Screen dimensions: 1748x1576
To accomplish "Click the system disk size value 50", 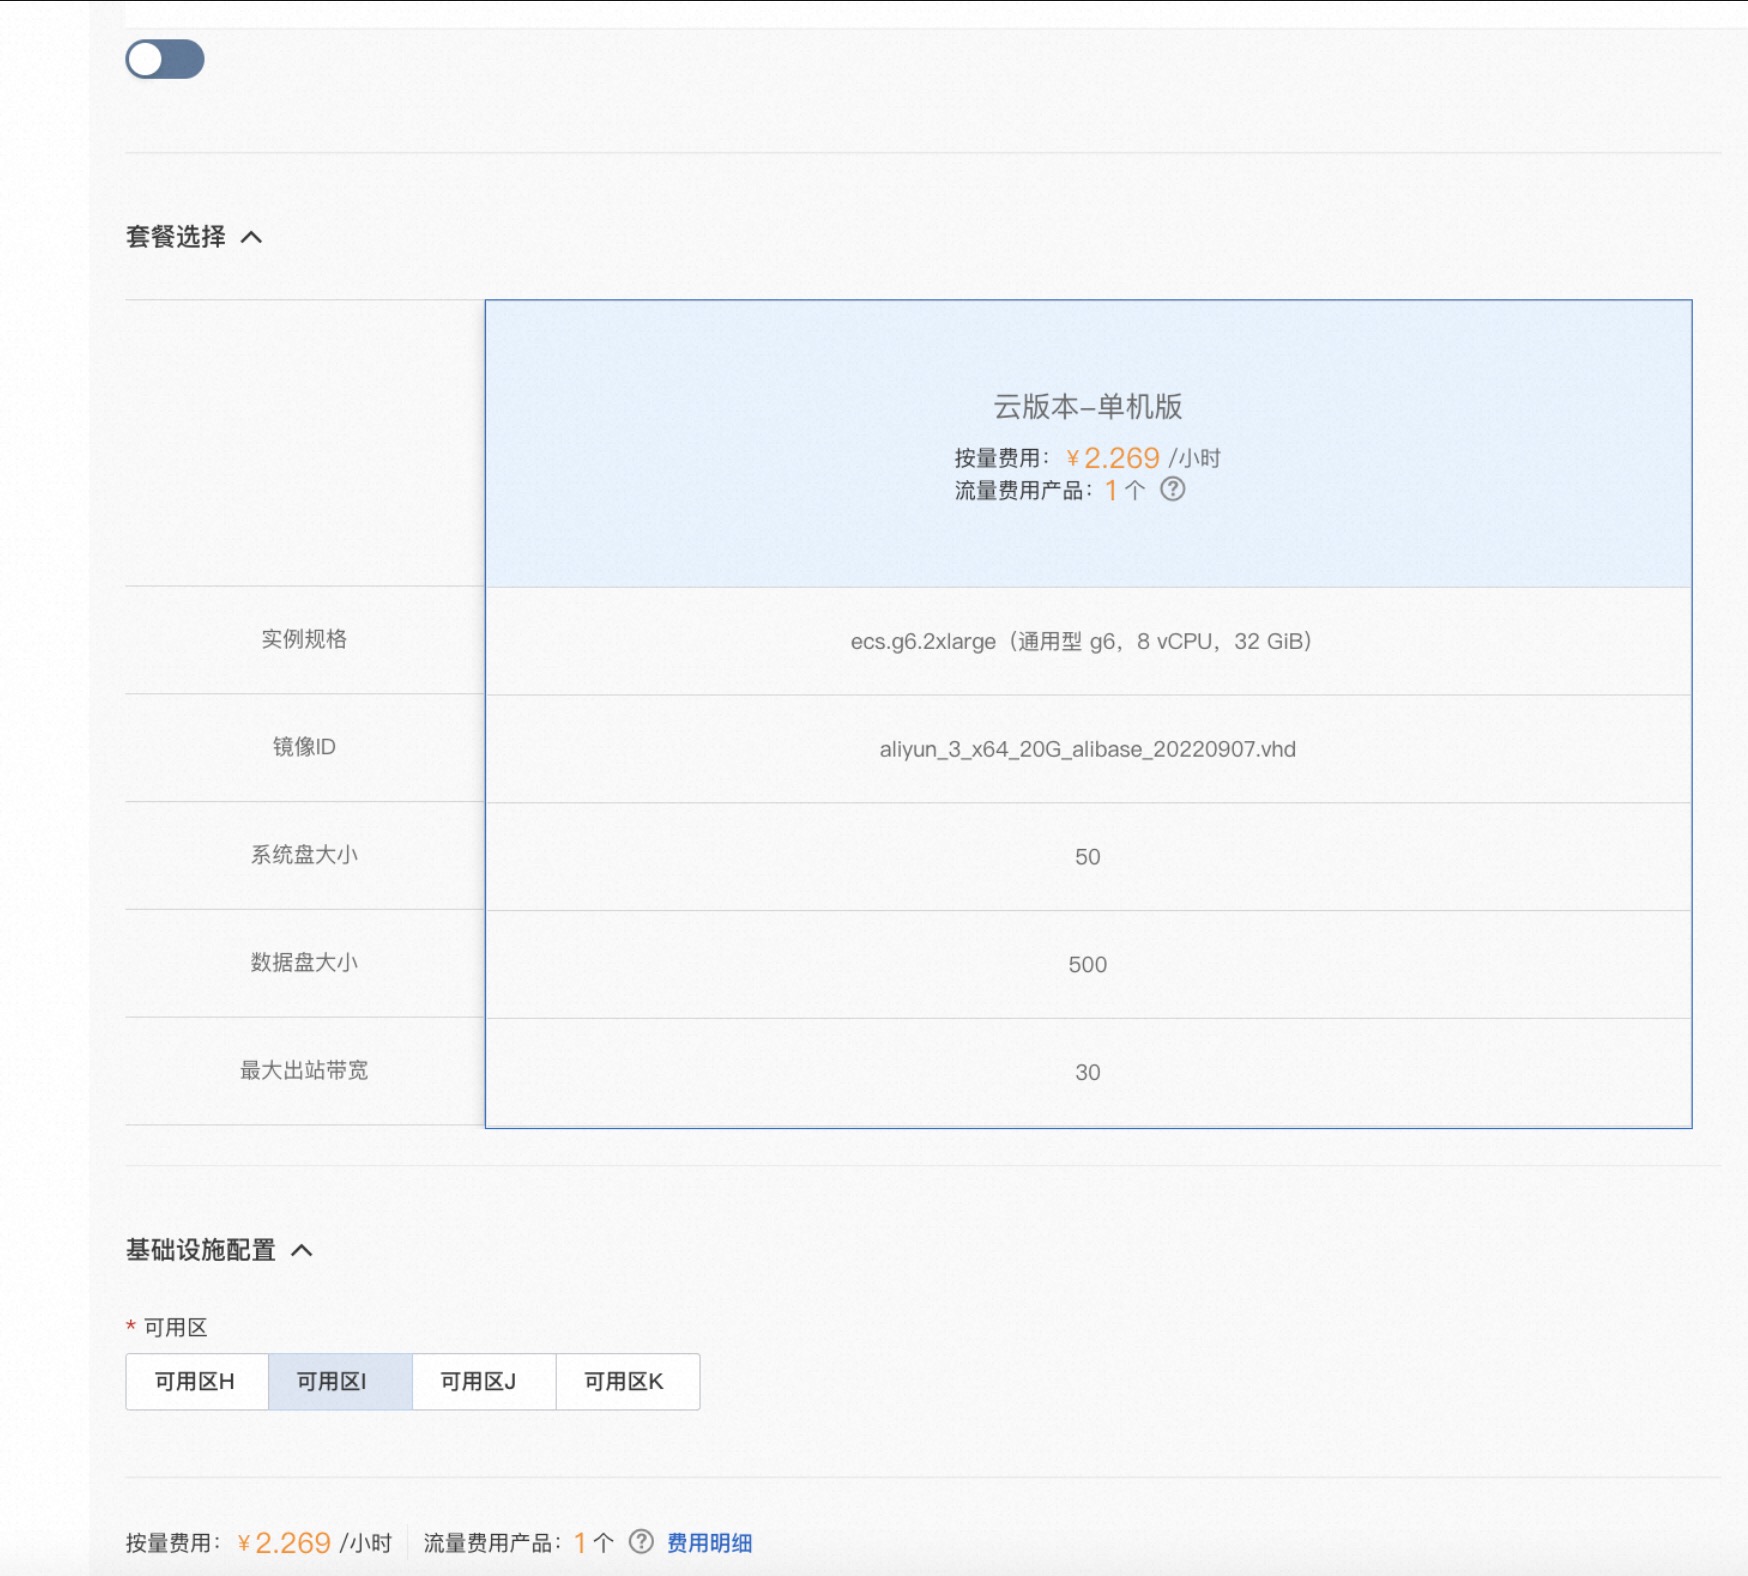I will click(x=1087, y=857).
